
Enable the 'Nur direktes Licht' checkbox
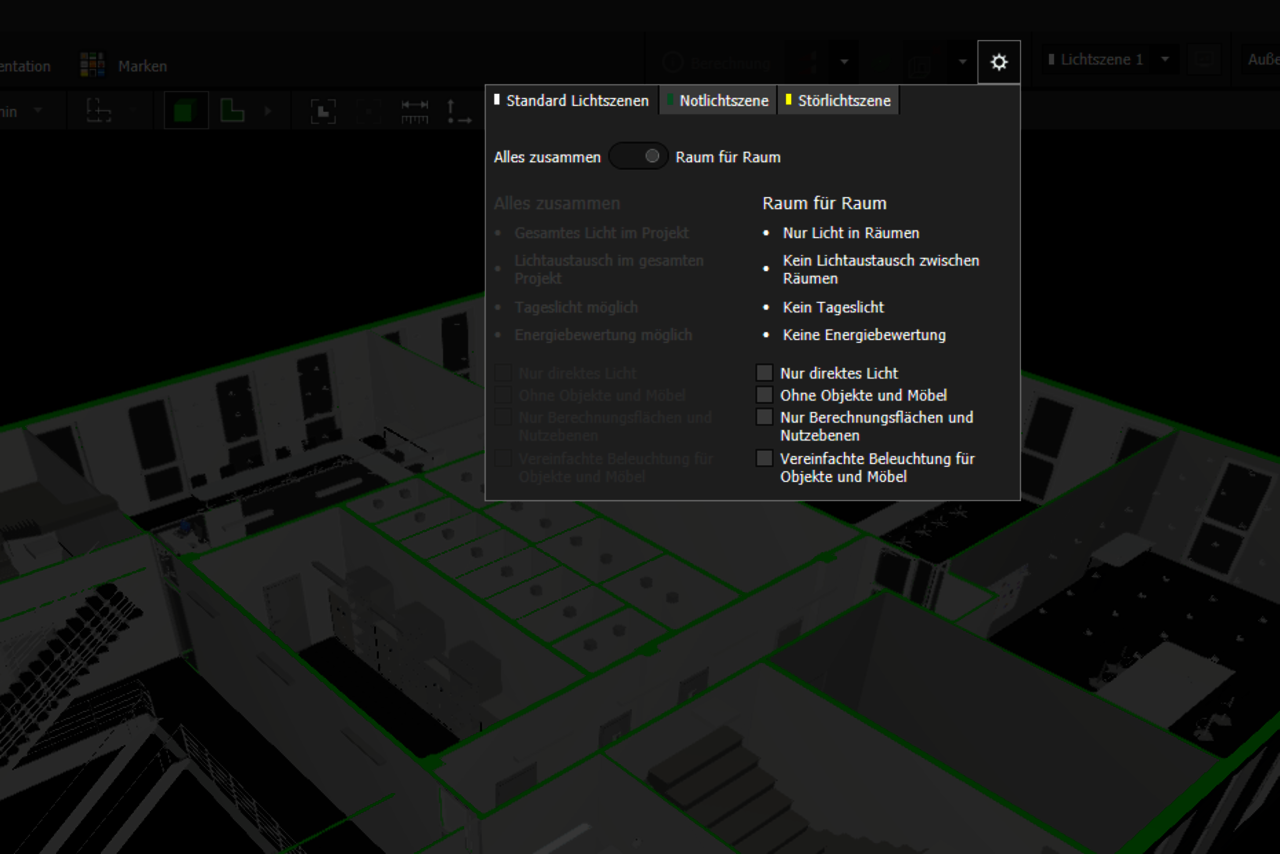[x=764, y=373]
